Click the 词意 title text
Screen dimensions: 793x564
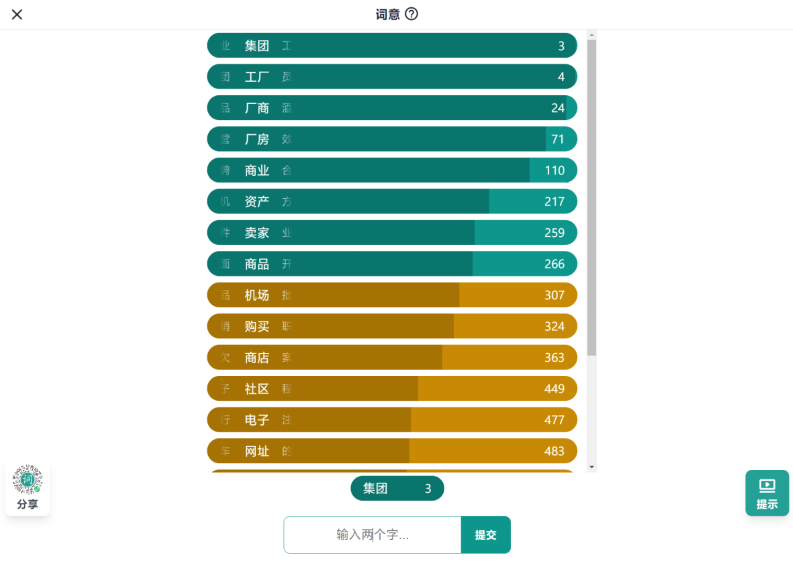point(387,14)
